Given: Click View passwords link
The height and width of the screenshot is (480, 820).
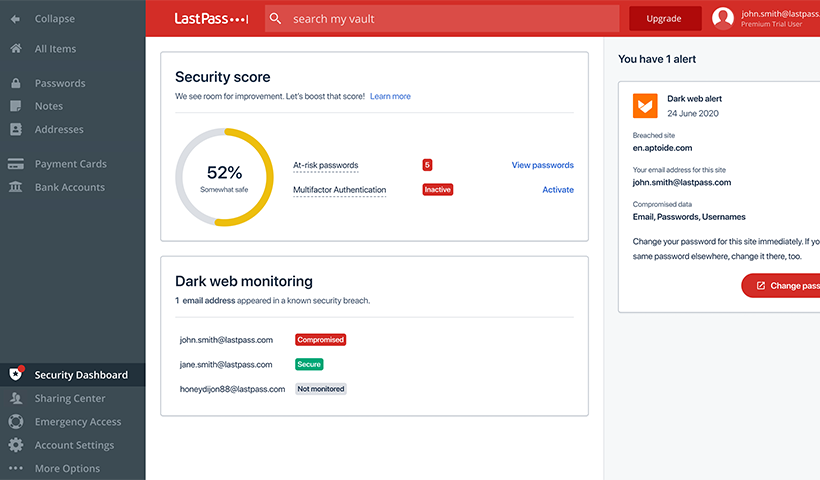Looking at the screenshot, I should (542, 165).
